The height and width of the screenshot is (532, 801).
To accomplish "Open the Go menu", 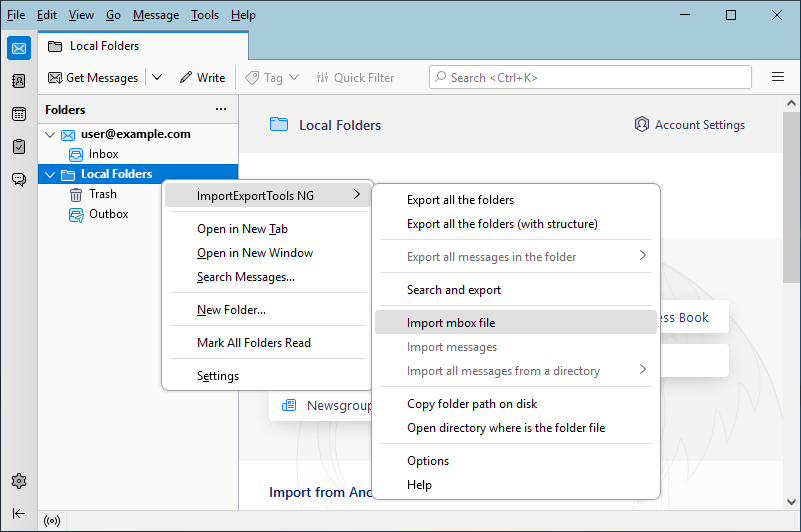I will (113, 15).
